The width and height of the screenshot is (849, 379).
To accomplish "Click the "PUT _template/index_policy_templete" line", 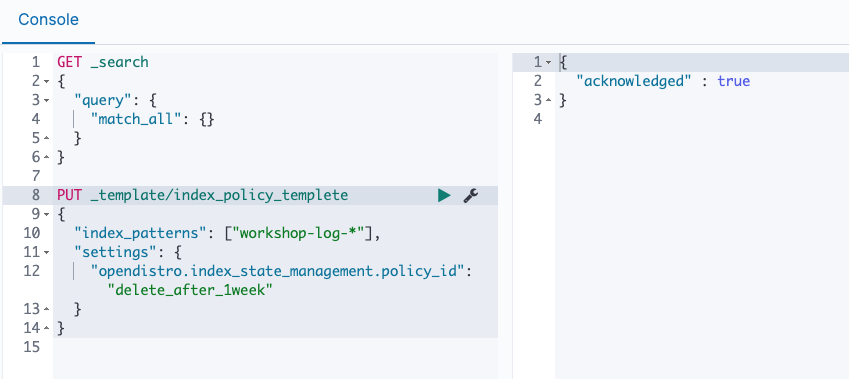I will point(203,195).
